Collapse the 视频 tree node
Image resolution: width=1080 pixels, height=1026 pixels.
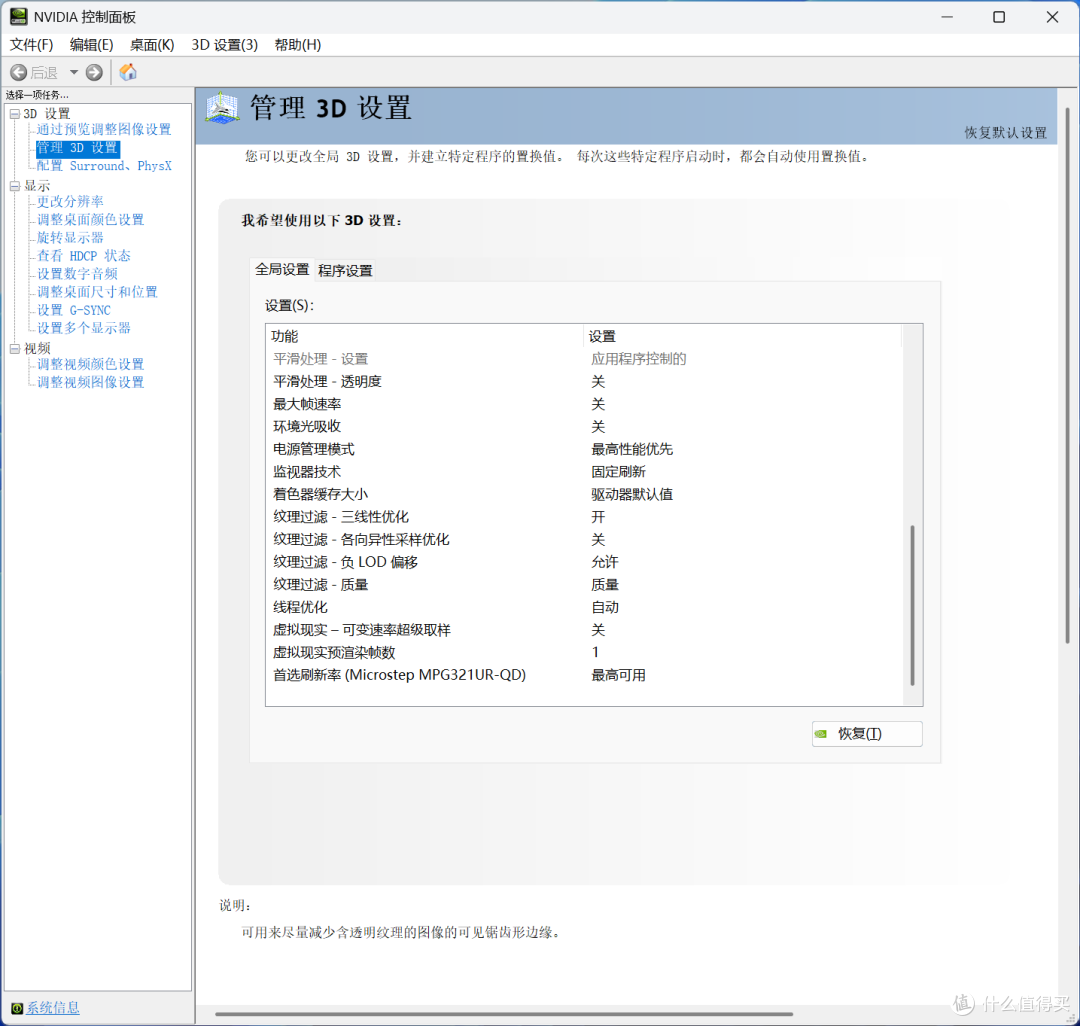pos(14,349)
